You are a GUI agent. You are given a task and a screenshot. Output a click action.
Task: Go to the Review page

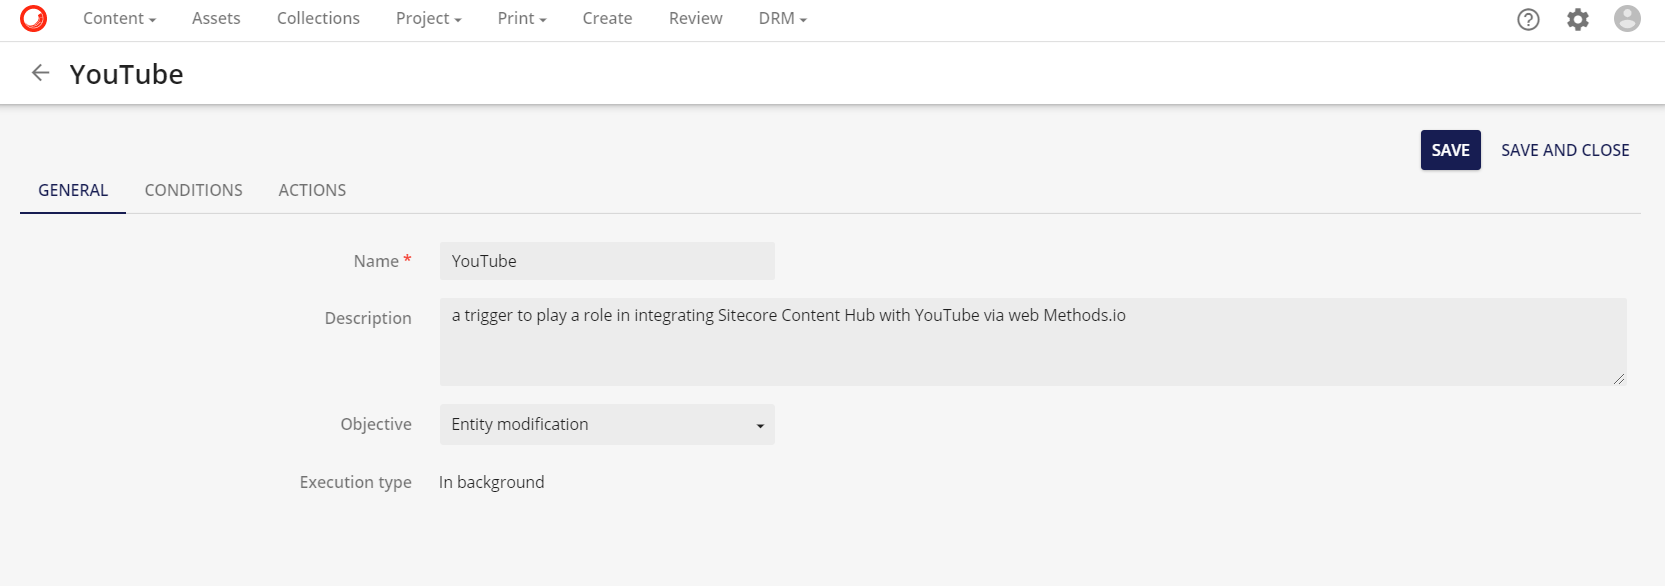pos(696,18)
